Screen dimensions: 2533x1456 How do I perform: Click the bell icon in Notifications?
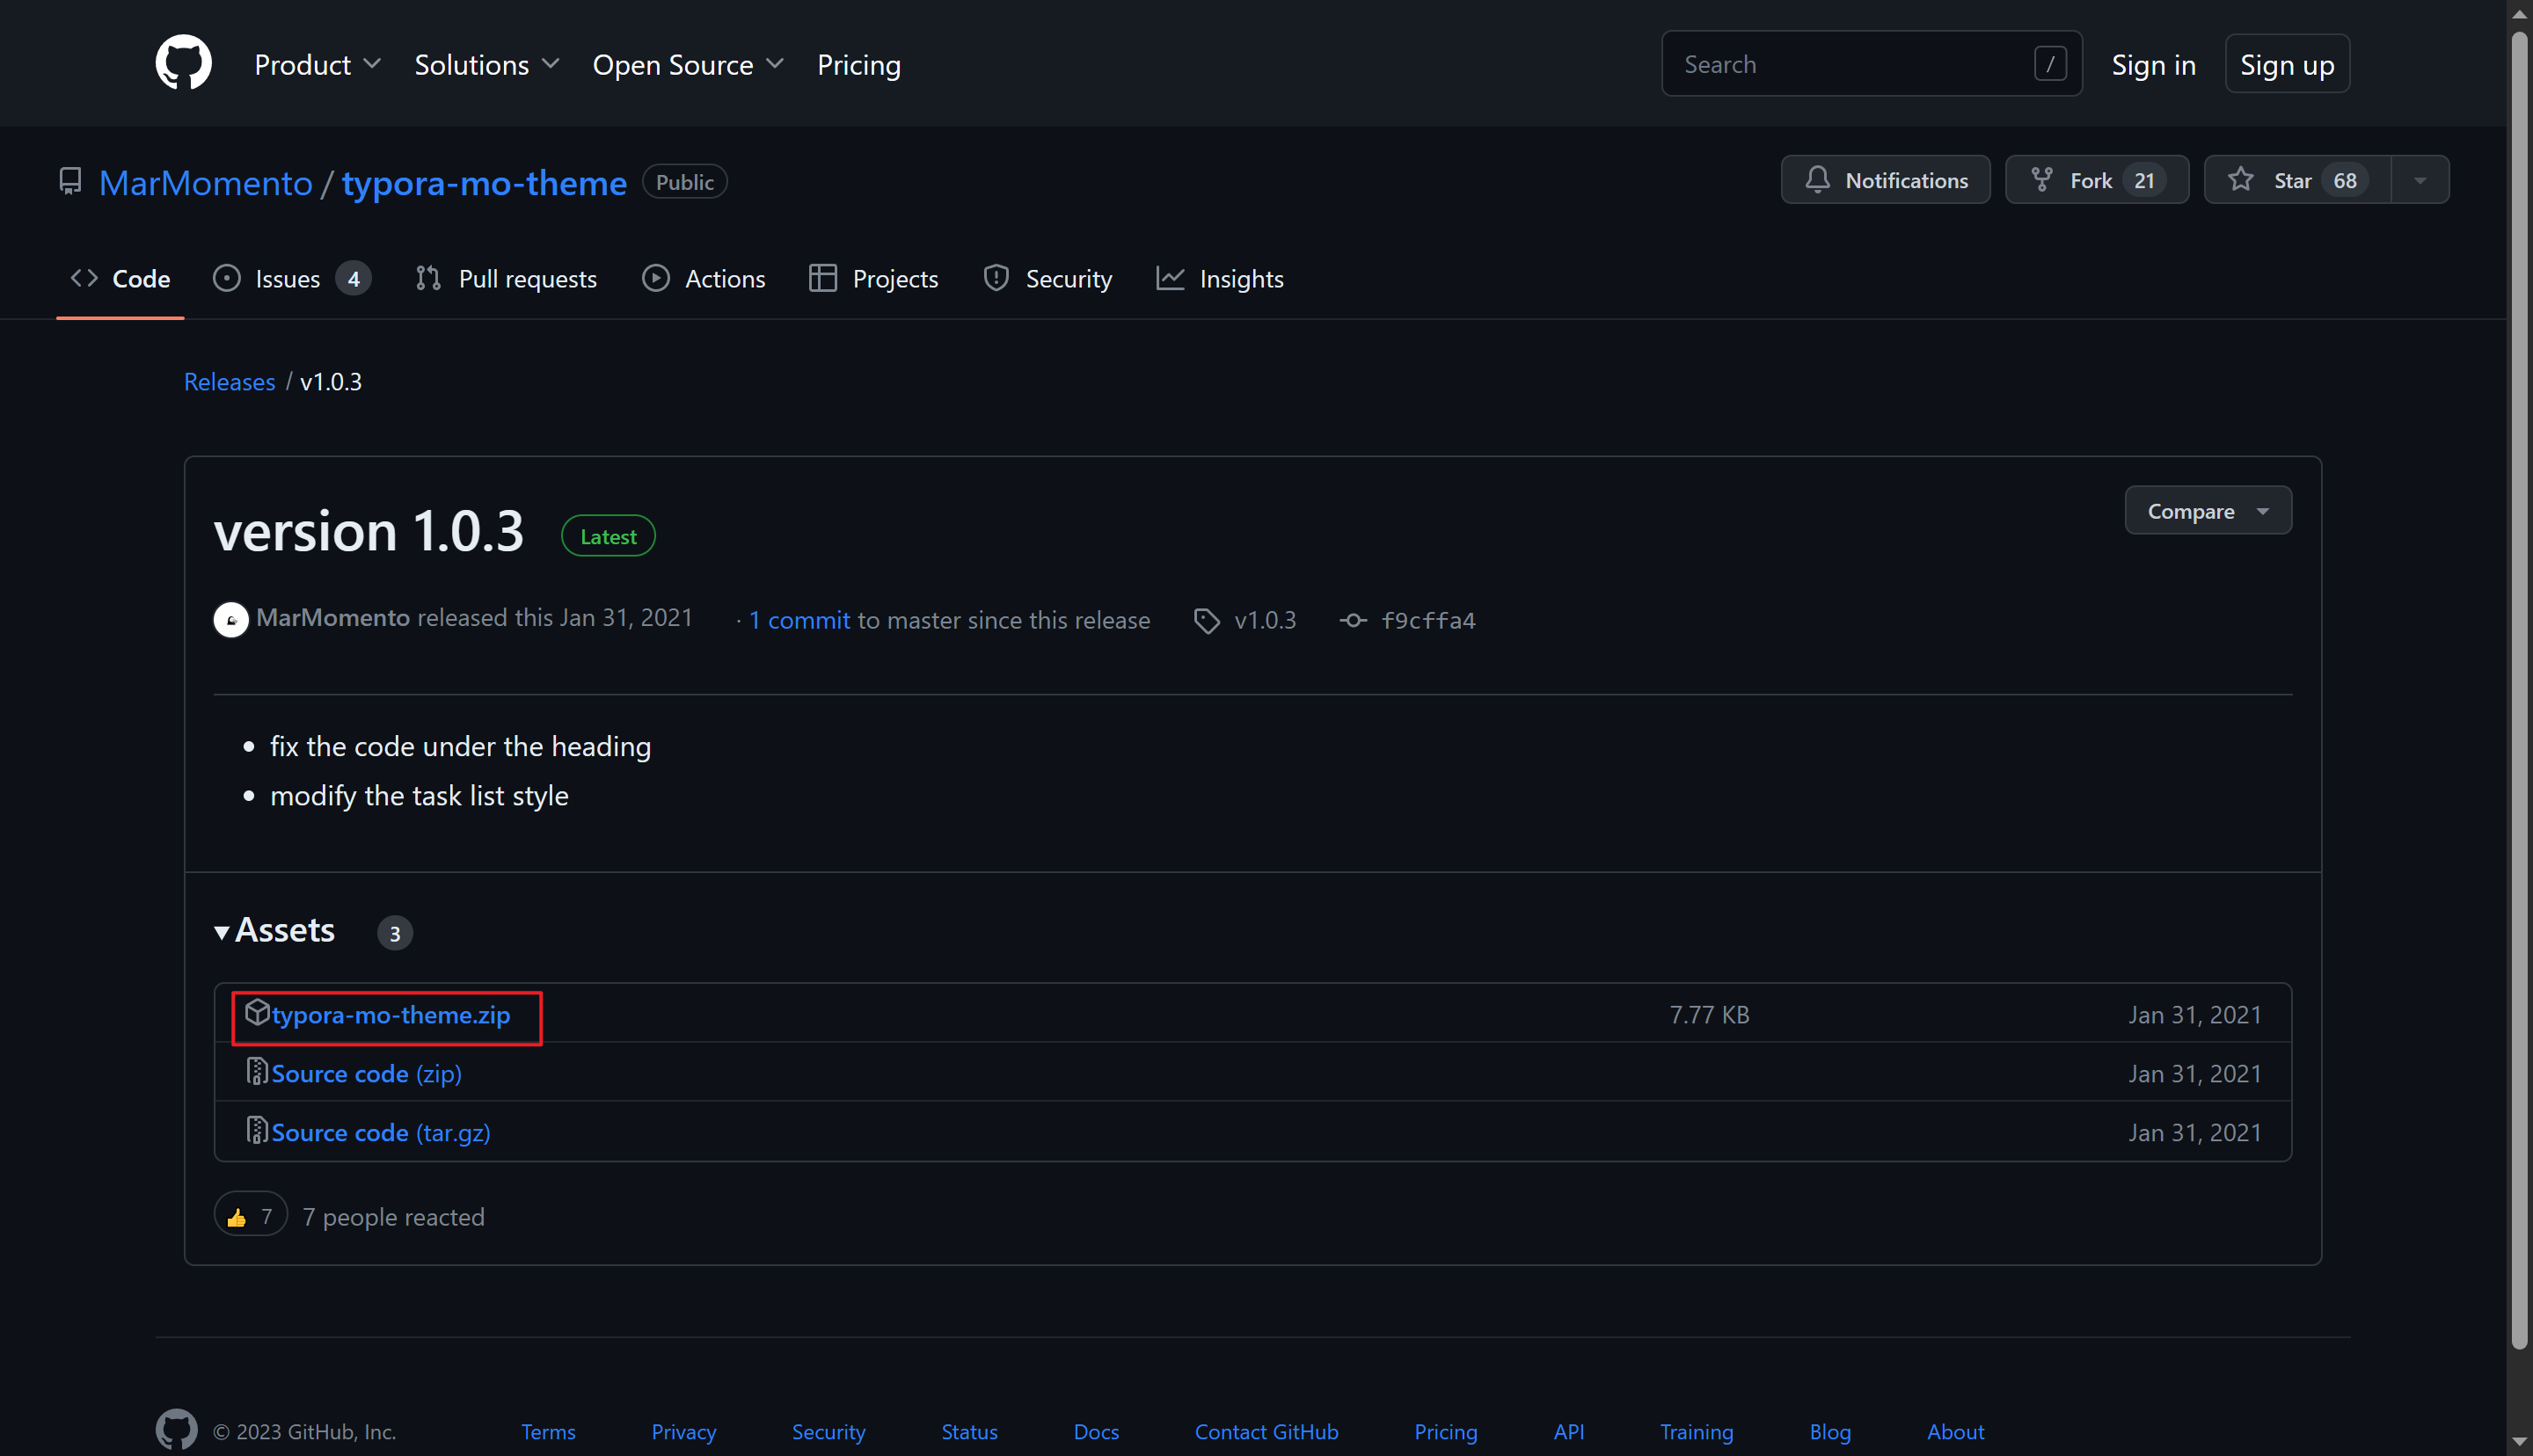(1817, 180)
